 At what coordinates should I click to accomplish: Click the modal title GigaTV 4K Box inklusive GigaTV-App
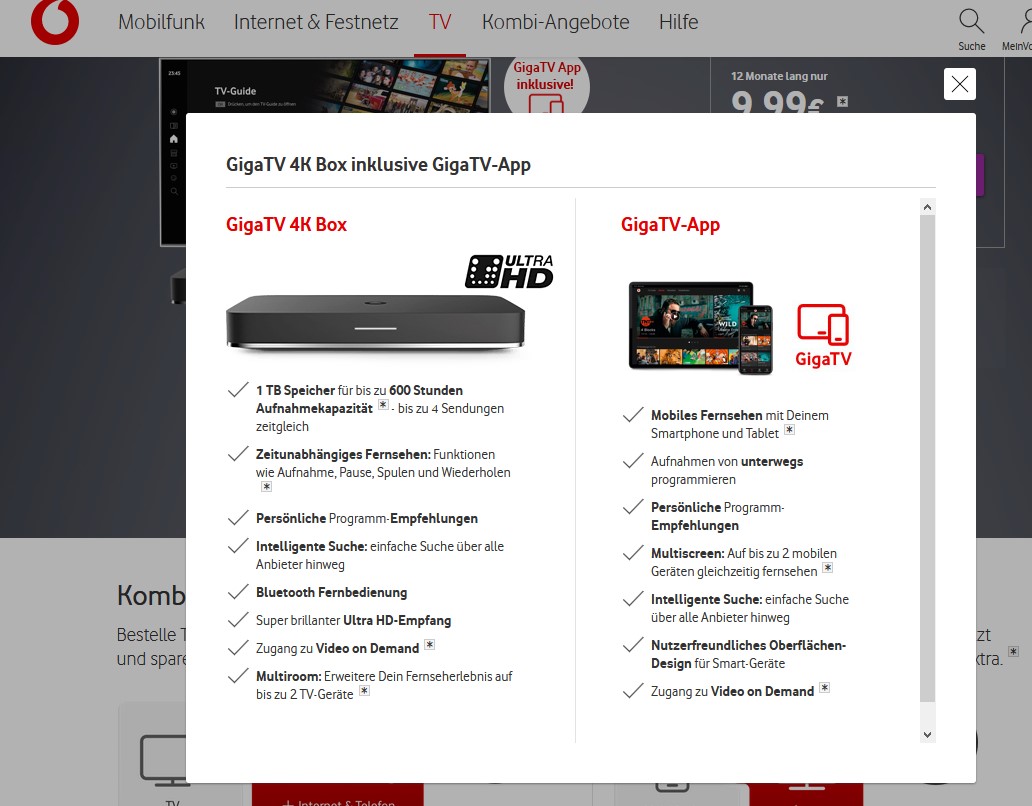[378, 164]
